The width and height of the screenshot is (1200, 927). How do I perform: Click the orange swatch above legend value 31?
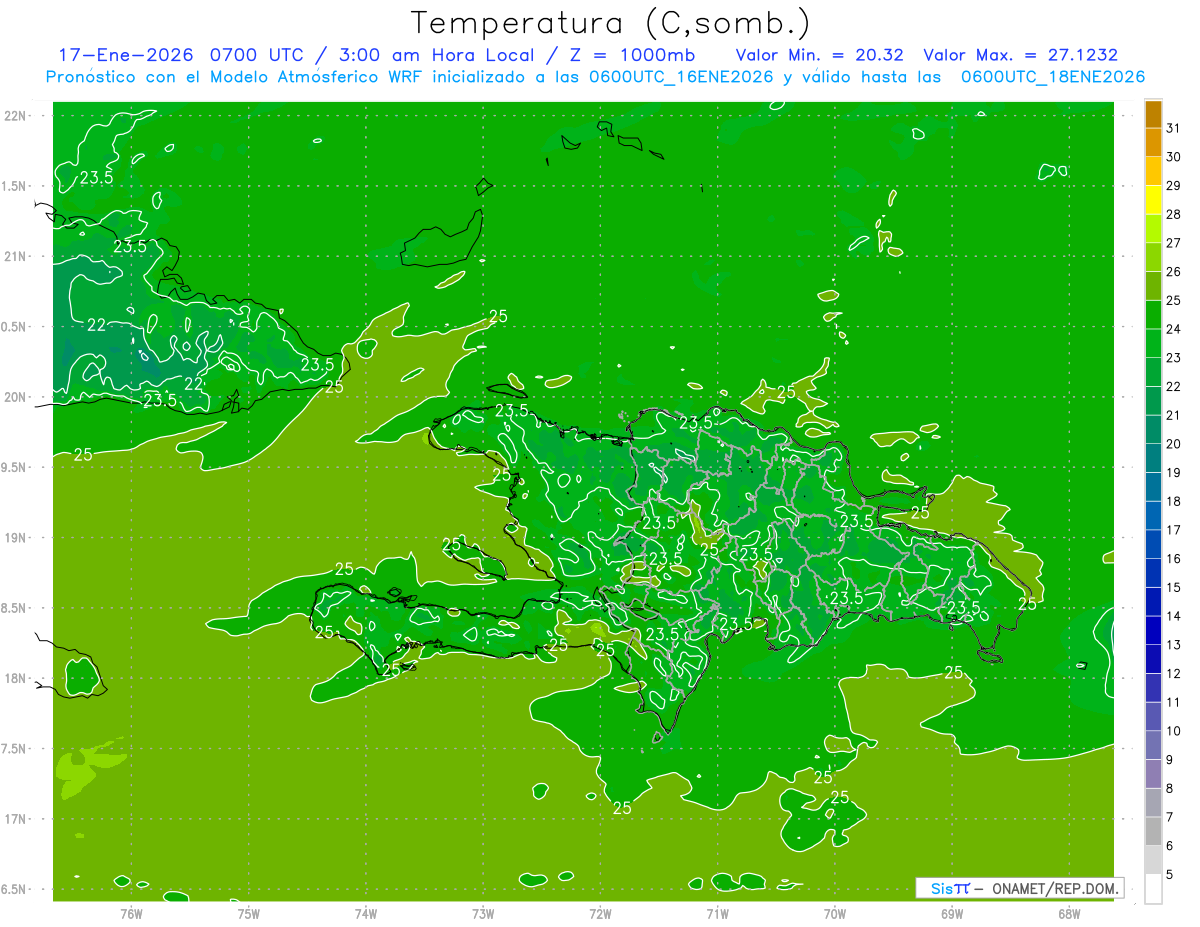tap(1153, 113)
